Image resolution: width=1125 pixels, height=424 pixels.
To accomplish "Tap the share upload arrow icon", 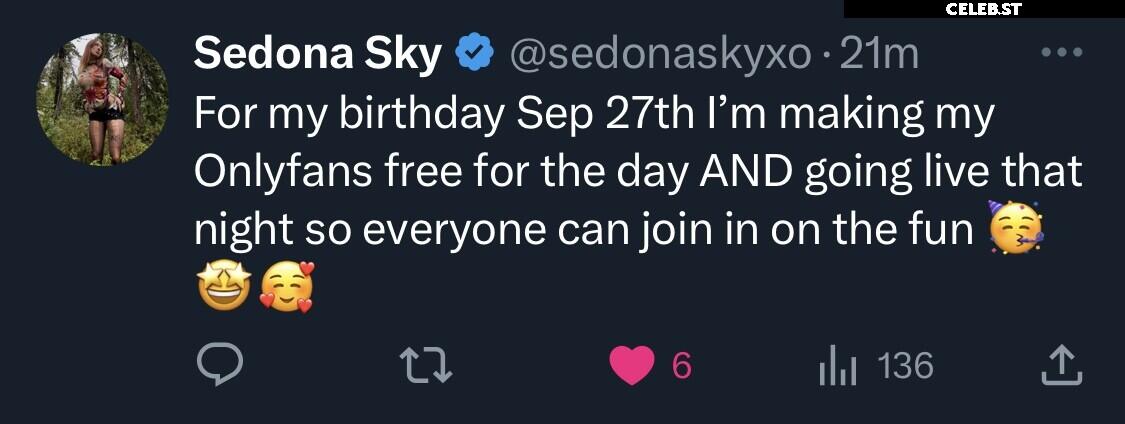I will (1062, 366).
